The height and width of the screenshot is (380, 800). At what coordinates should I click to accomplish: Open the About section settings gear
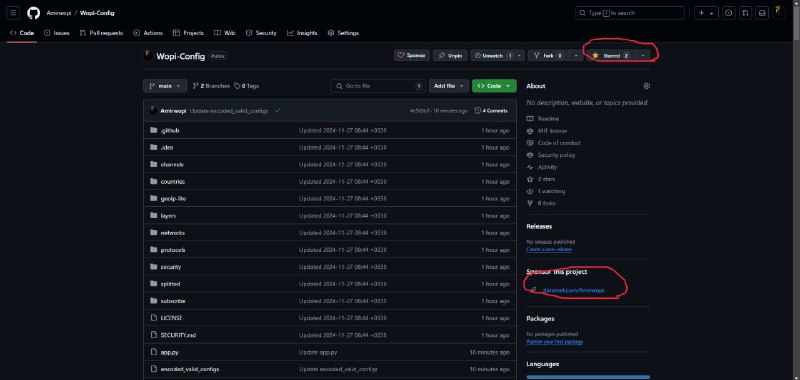[646, 86]
